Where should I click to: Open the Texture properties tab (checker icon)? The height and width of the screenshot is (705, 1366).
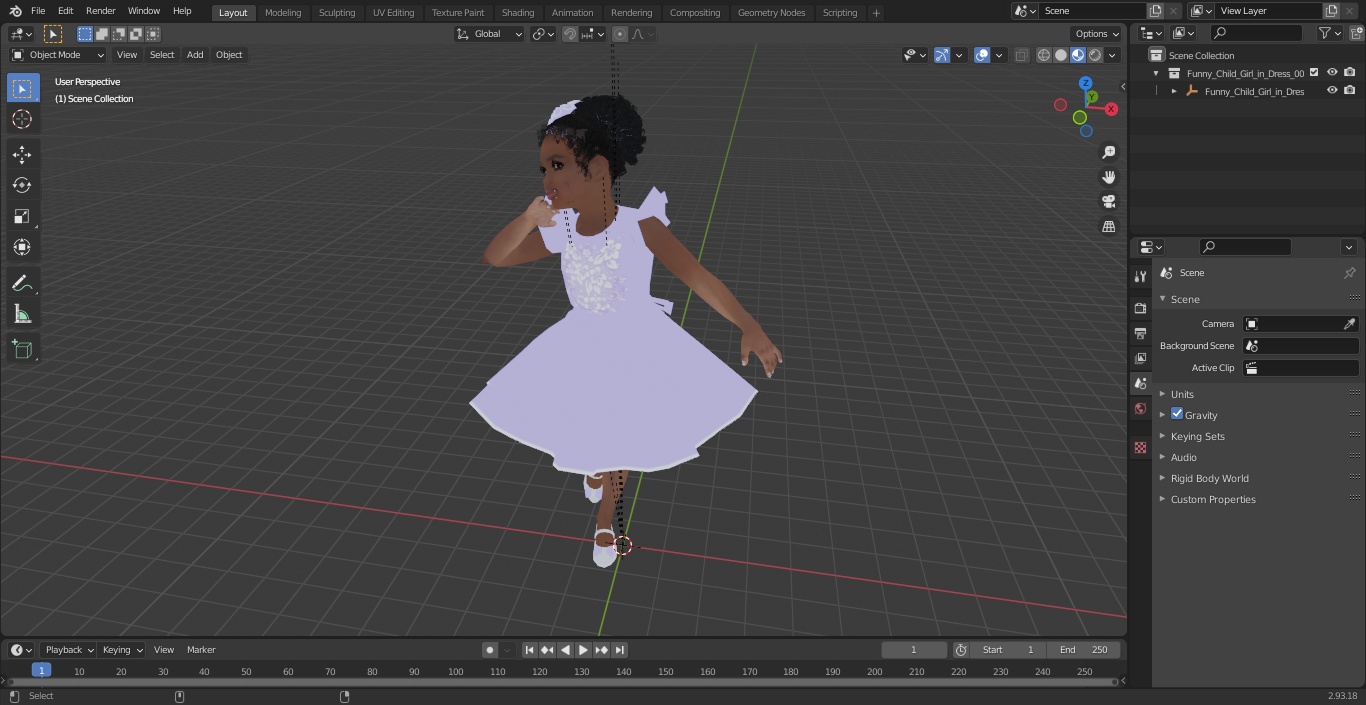click(1140, 447)
